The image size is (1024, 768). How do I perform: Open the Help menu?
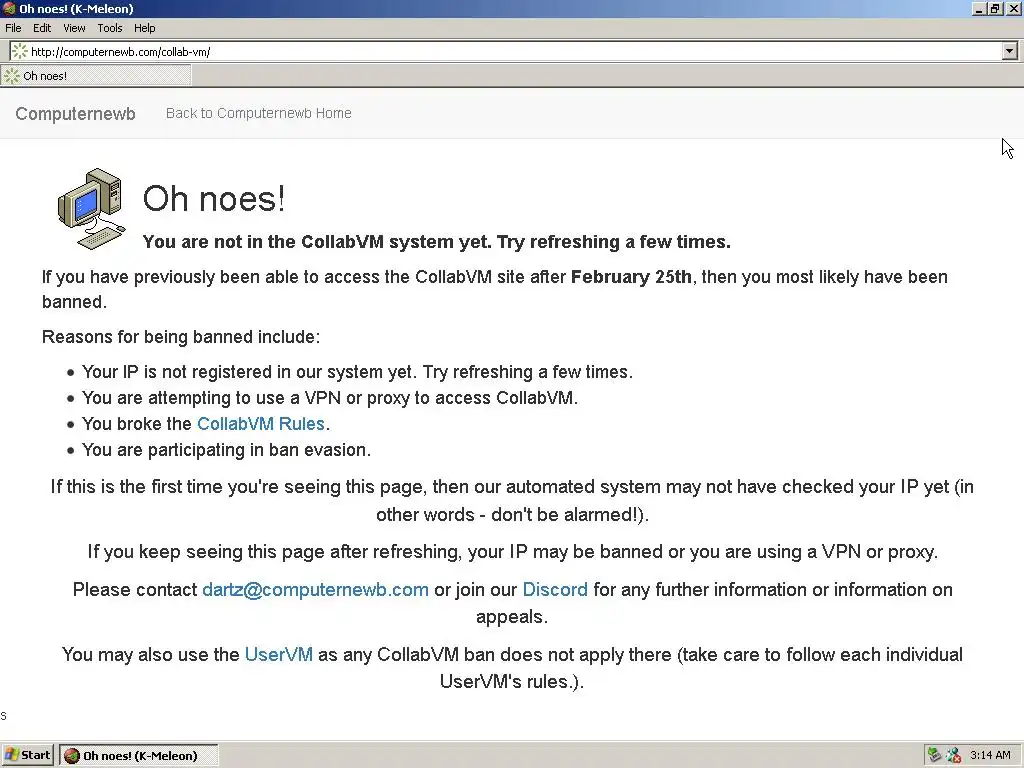coord(144,28)
